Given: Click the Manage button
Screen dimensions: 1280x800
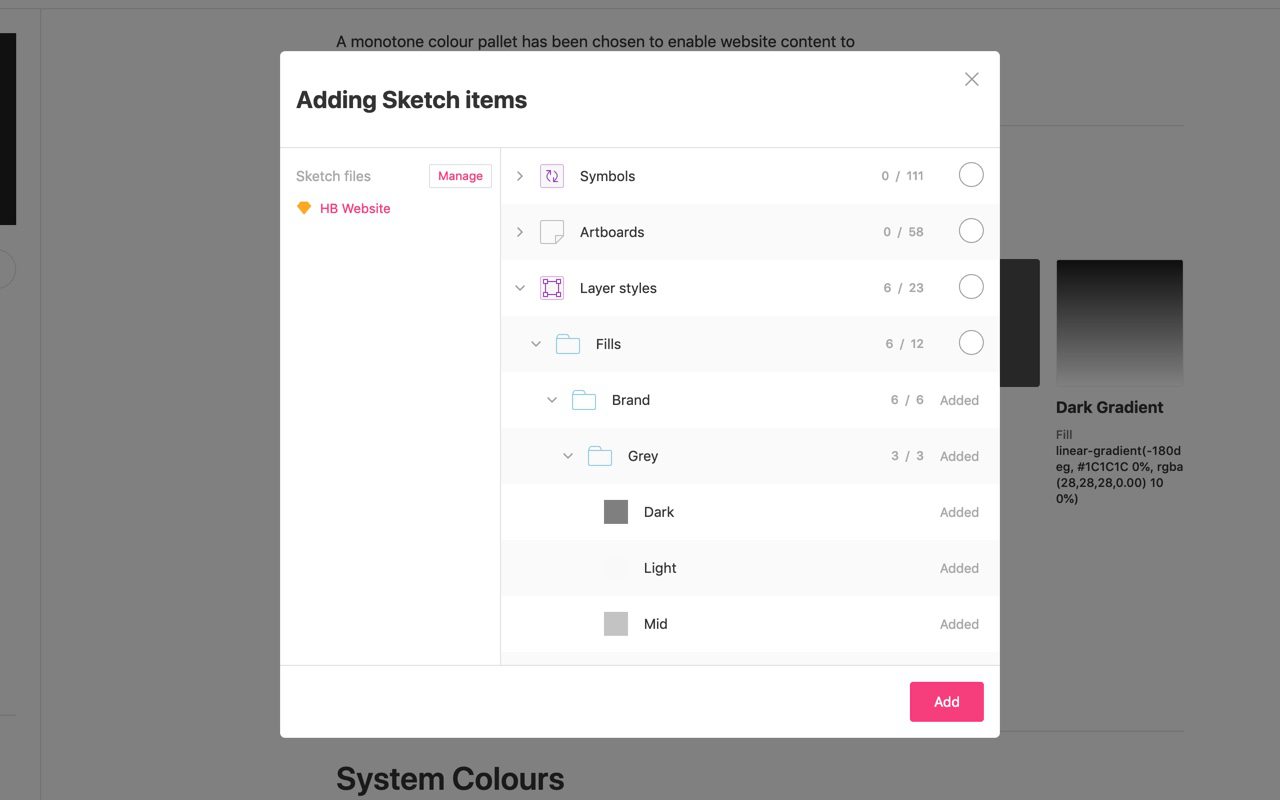Looking at the screenshot, I should pyautogui.click(x=460, y=175).
